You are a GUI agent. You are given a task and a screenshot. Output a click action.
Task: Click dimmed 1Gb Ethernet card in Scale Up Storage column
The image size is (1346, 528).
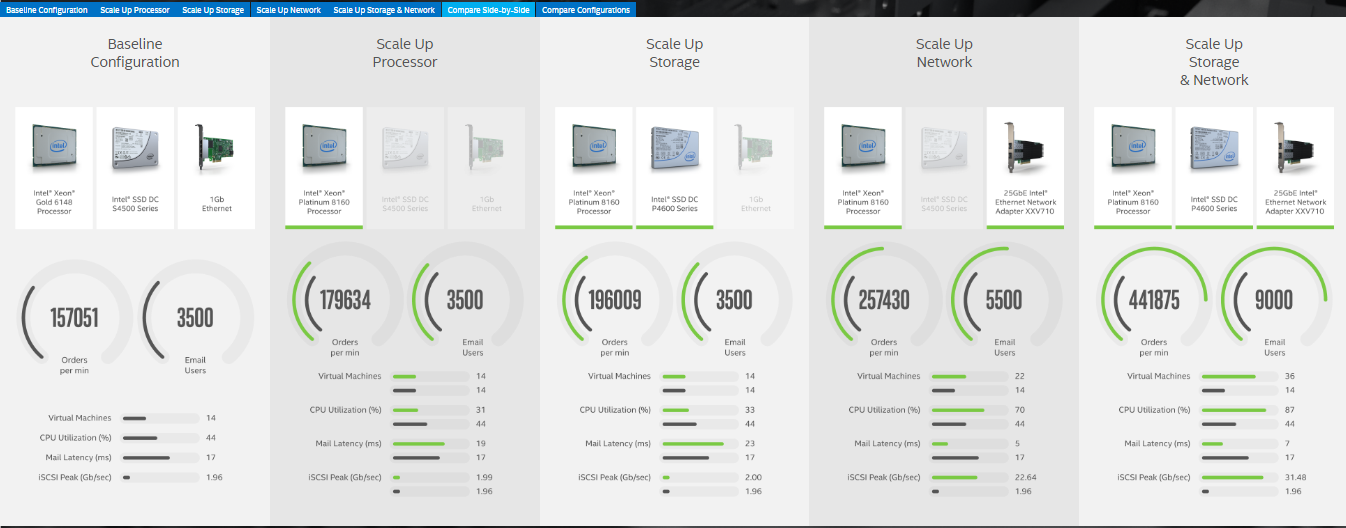pos(756,168)
